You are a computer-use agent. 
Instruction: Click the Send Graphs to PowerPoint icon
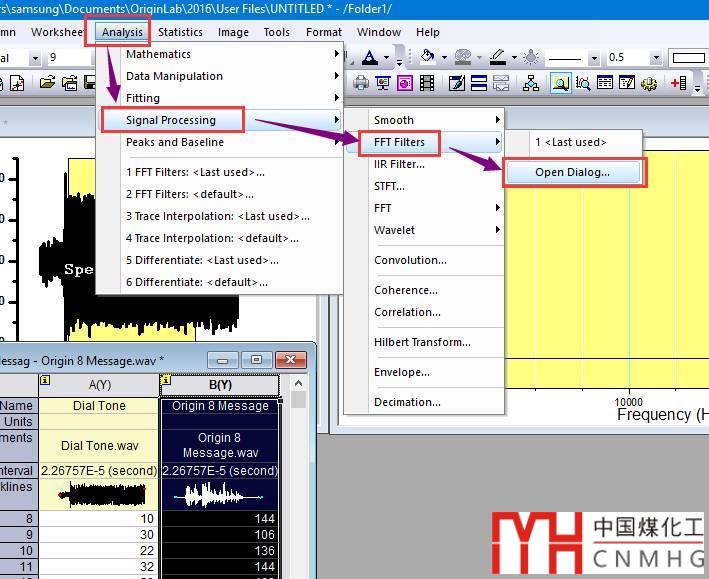point(405,84)
